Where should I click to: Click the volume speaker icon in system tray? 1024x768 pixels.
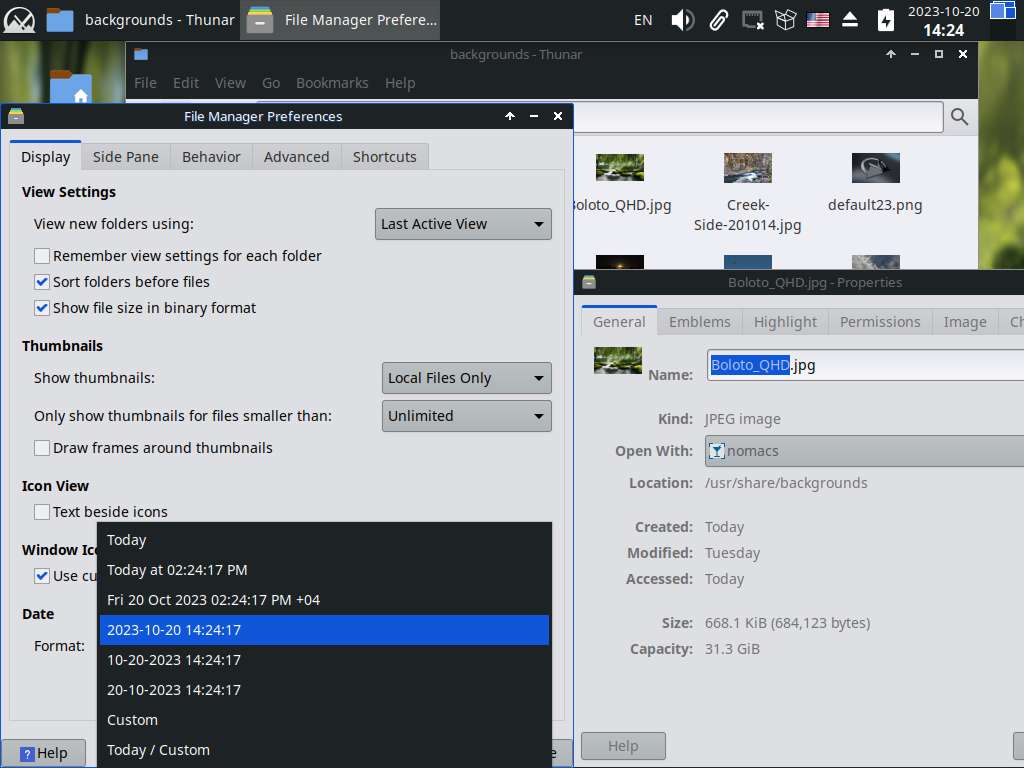tap(682, 20)
